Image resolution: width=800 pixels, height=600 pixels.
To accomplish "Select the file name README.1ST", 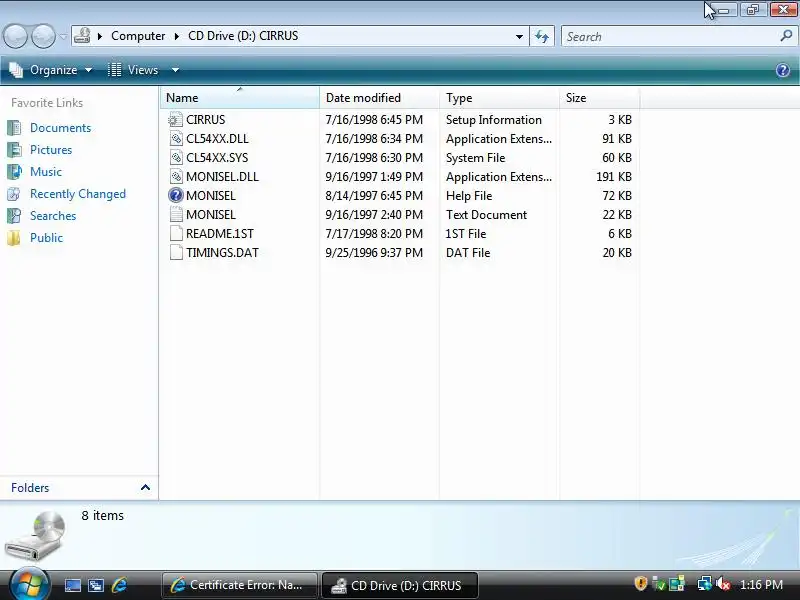I will pos(220,234).
